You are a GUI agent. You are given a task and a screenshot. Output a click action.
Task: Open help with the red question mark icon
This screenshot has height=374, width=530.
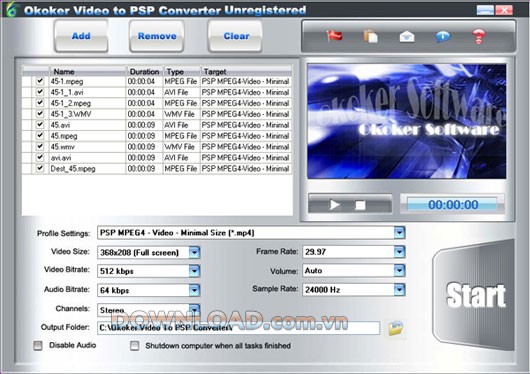479,37
